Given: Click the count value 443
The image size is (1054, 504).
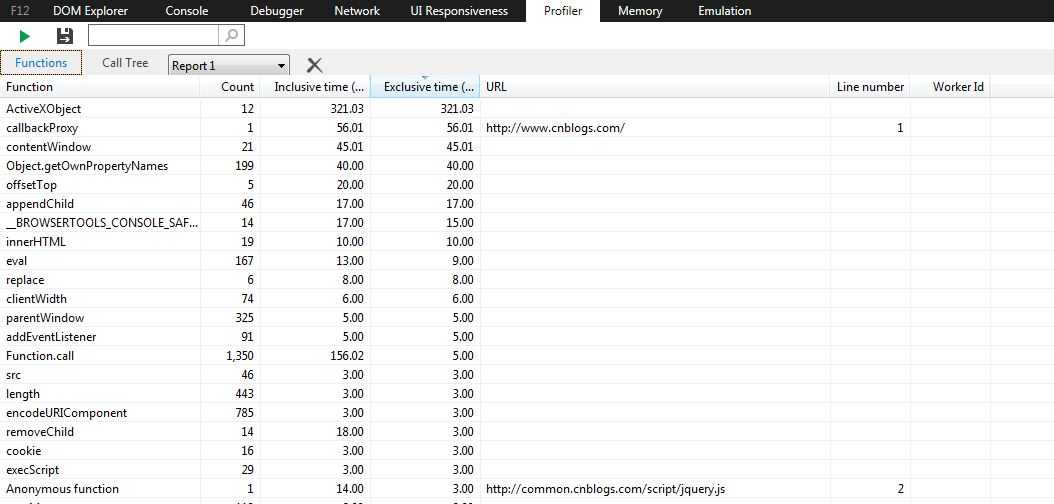Looking at the screenshot, I should click(245, 394).
